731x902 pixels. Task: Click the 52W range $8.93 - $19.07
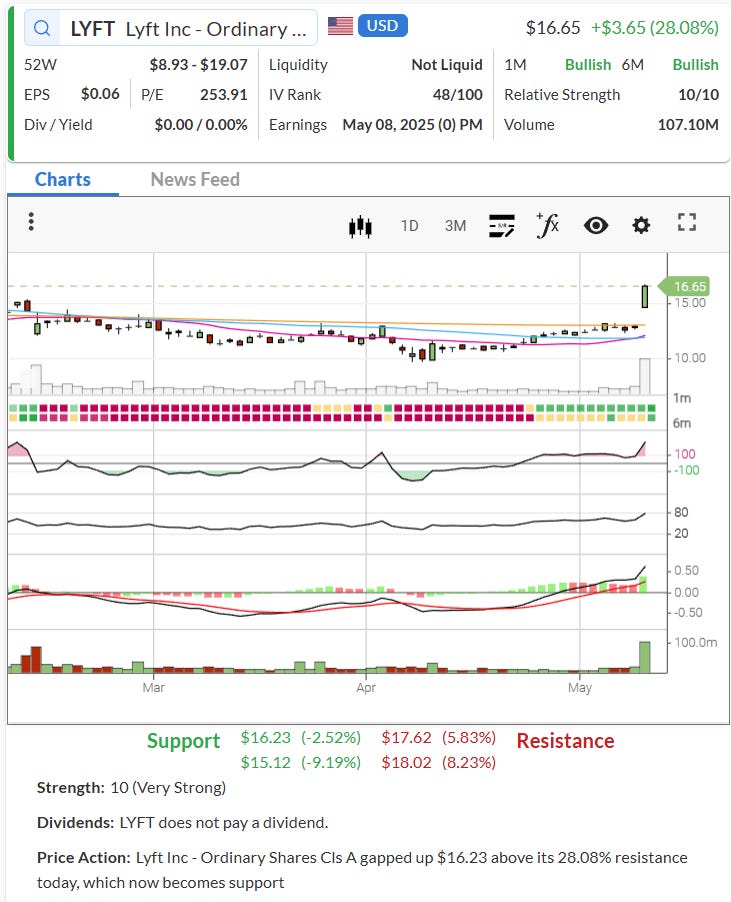point(198,64)
